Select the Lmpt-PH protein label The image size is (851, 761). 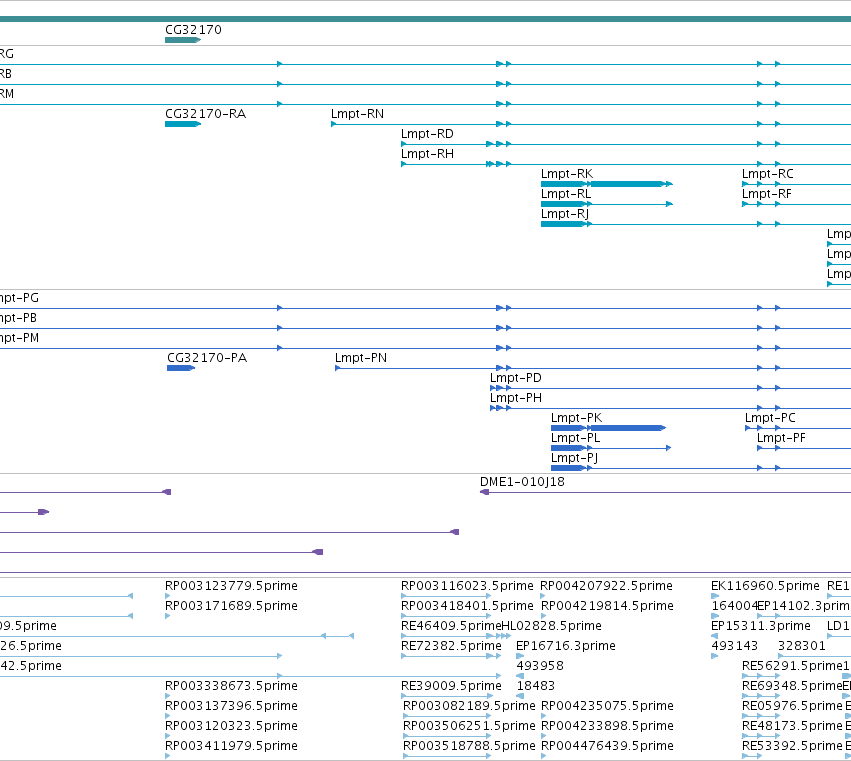pyautogui.click(x=516, y=398)
